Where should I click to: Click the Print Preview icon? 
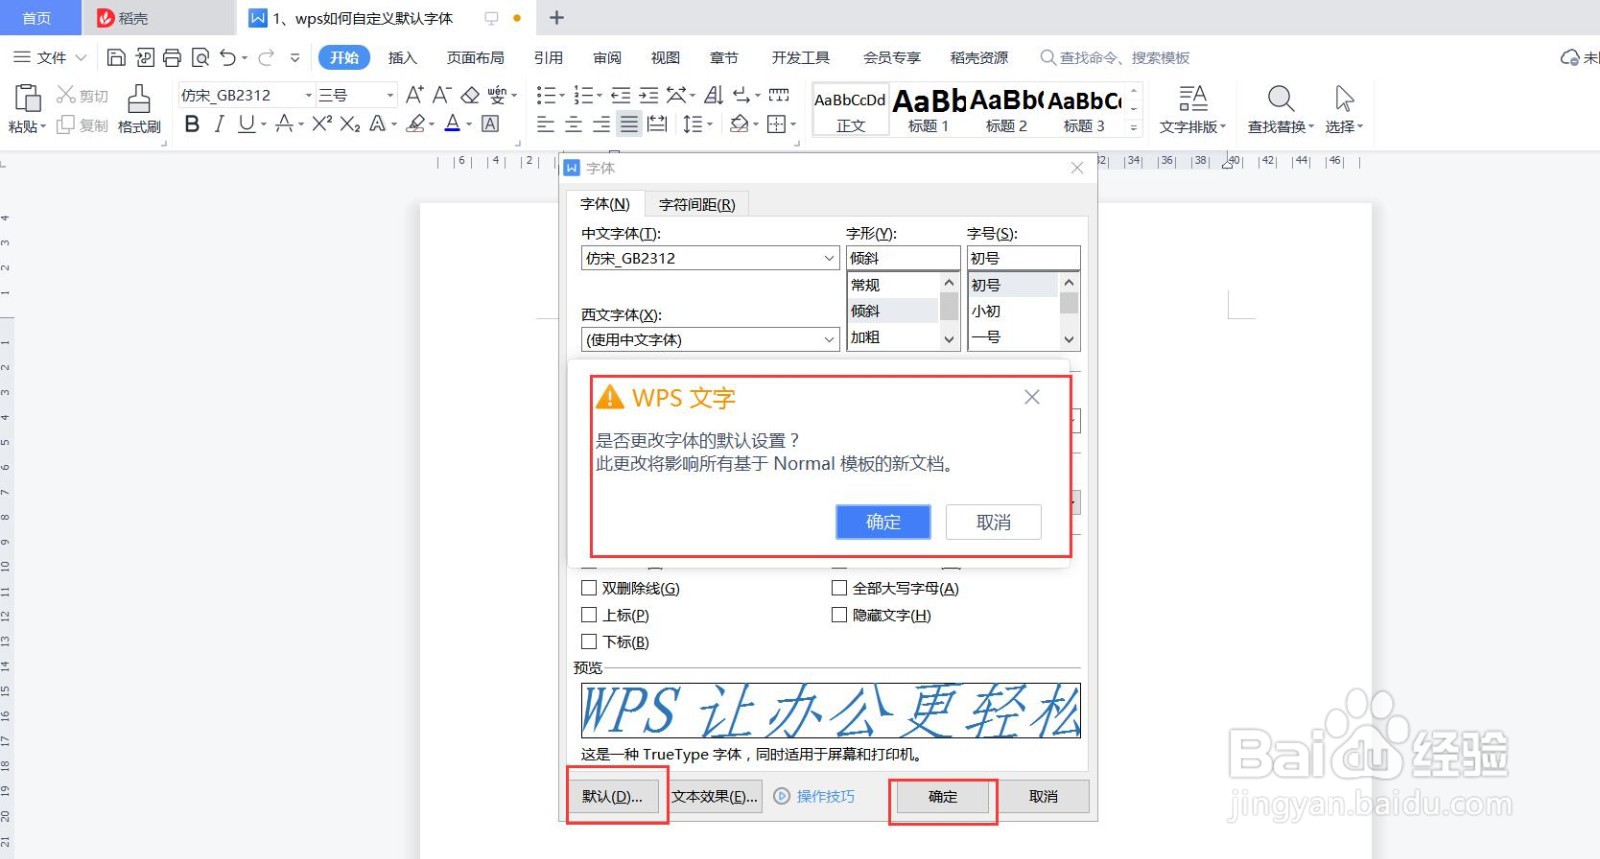[x=200, y=58]
